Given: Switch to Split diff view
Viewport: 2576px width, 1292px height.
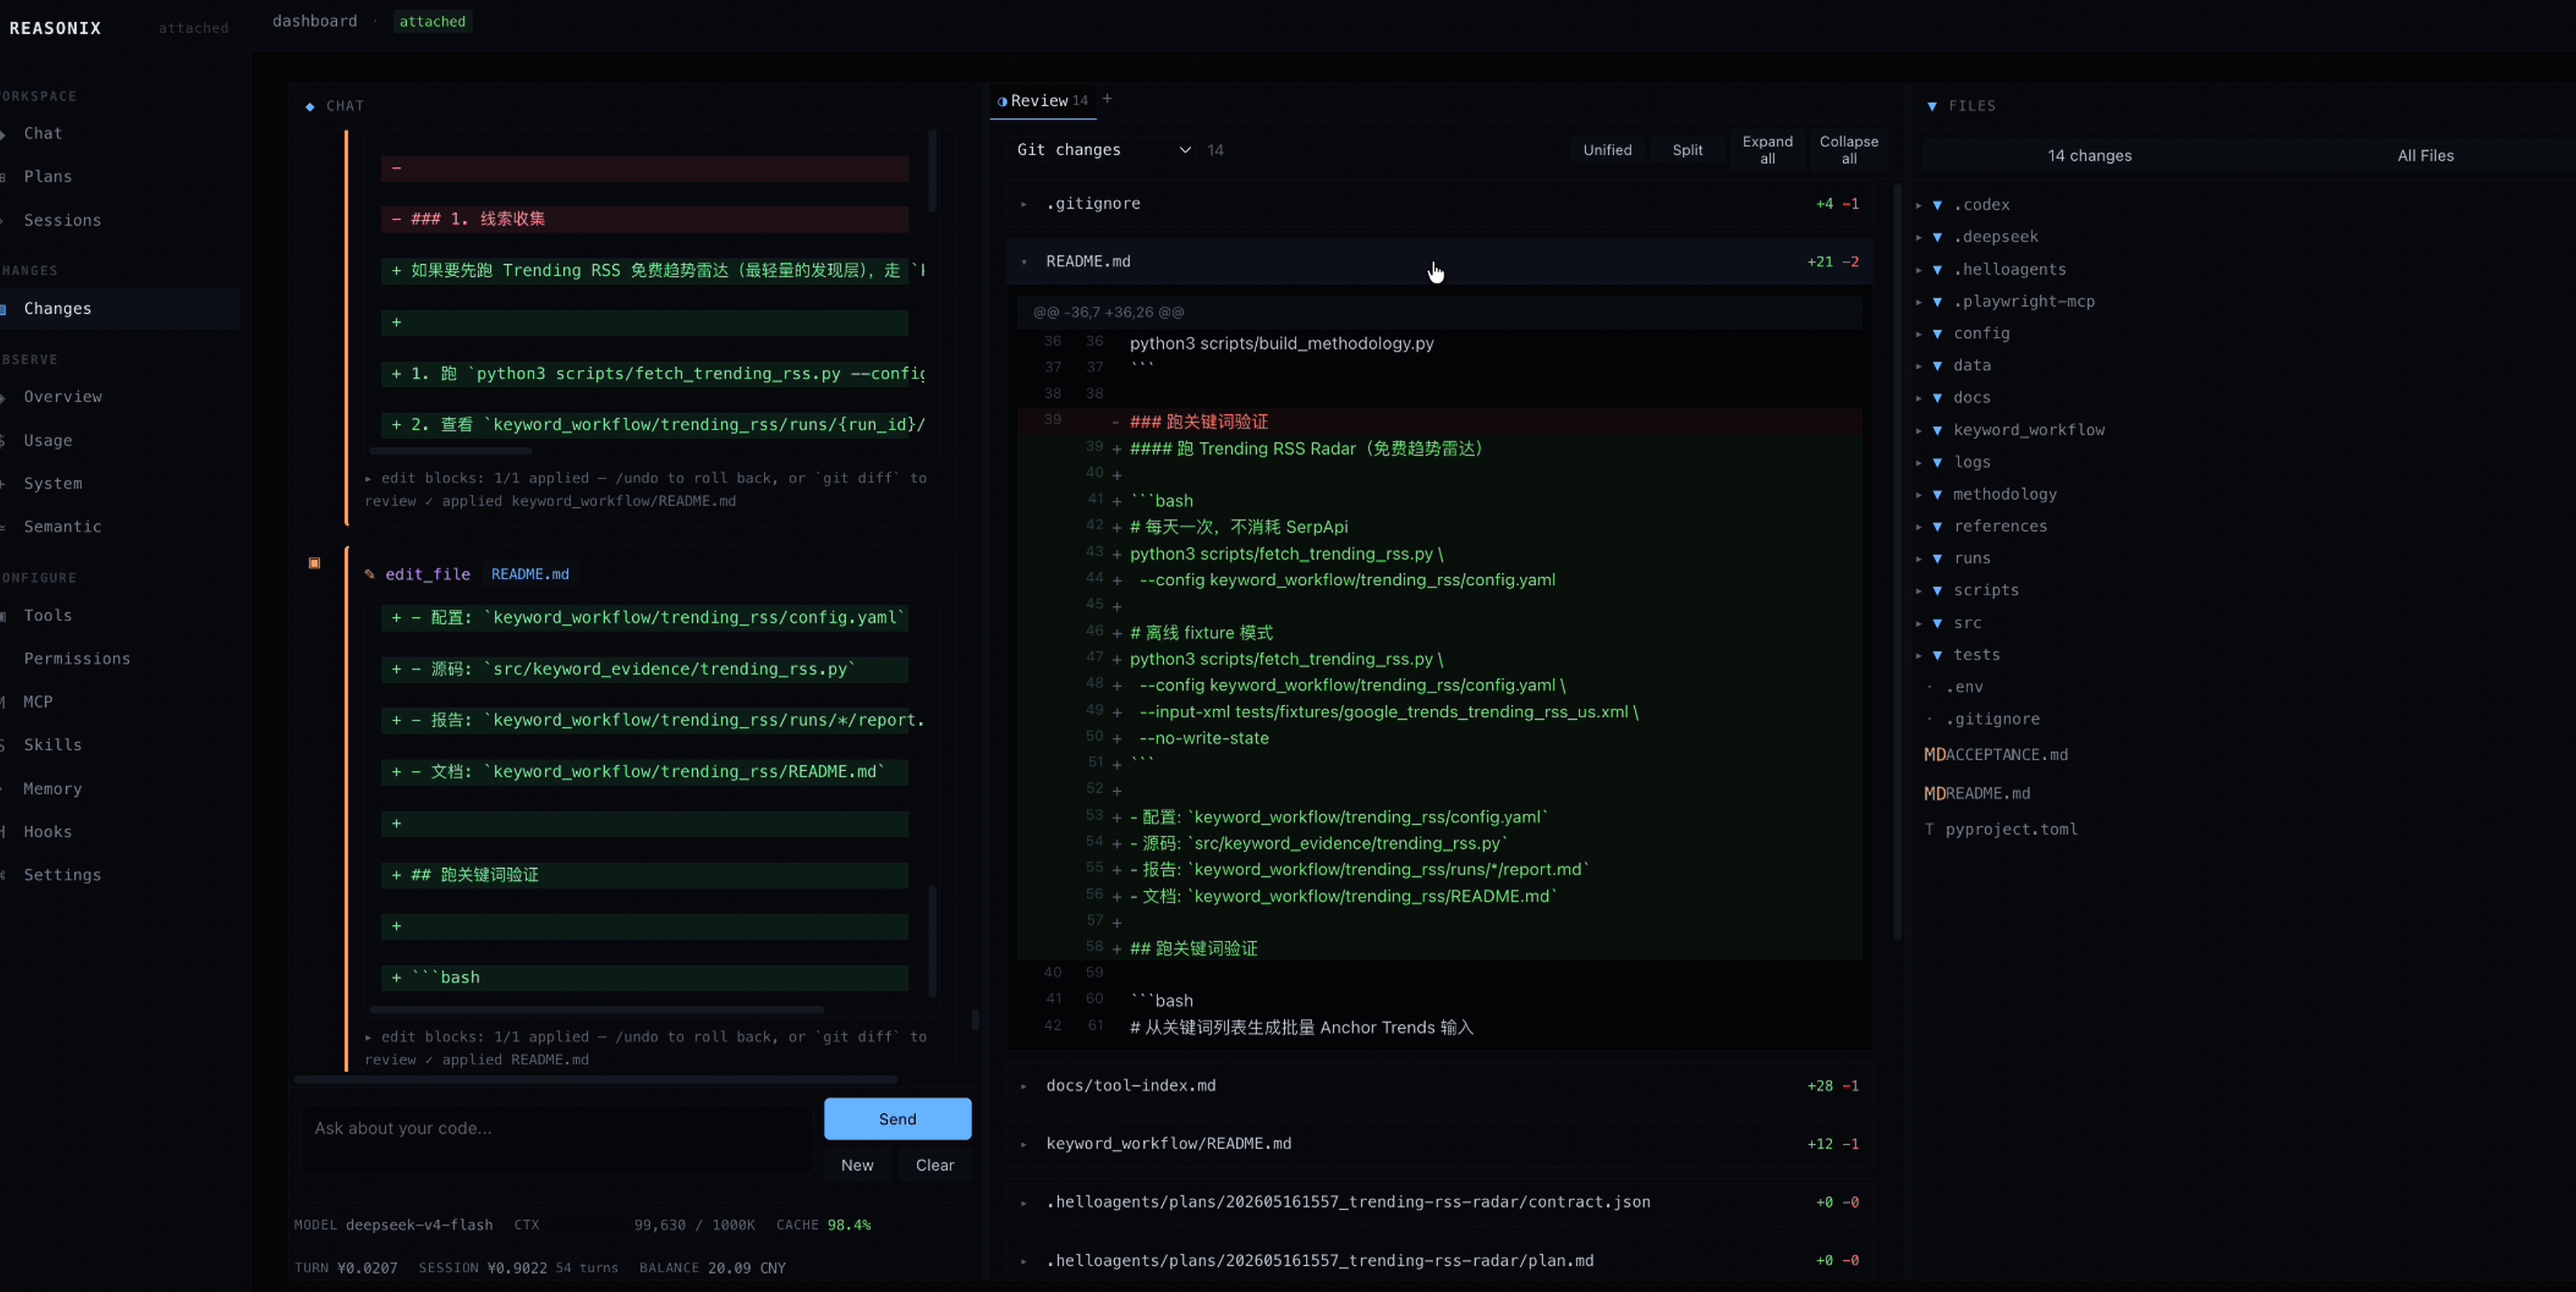Looking at the screenshot, I should coord(1687,150).
